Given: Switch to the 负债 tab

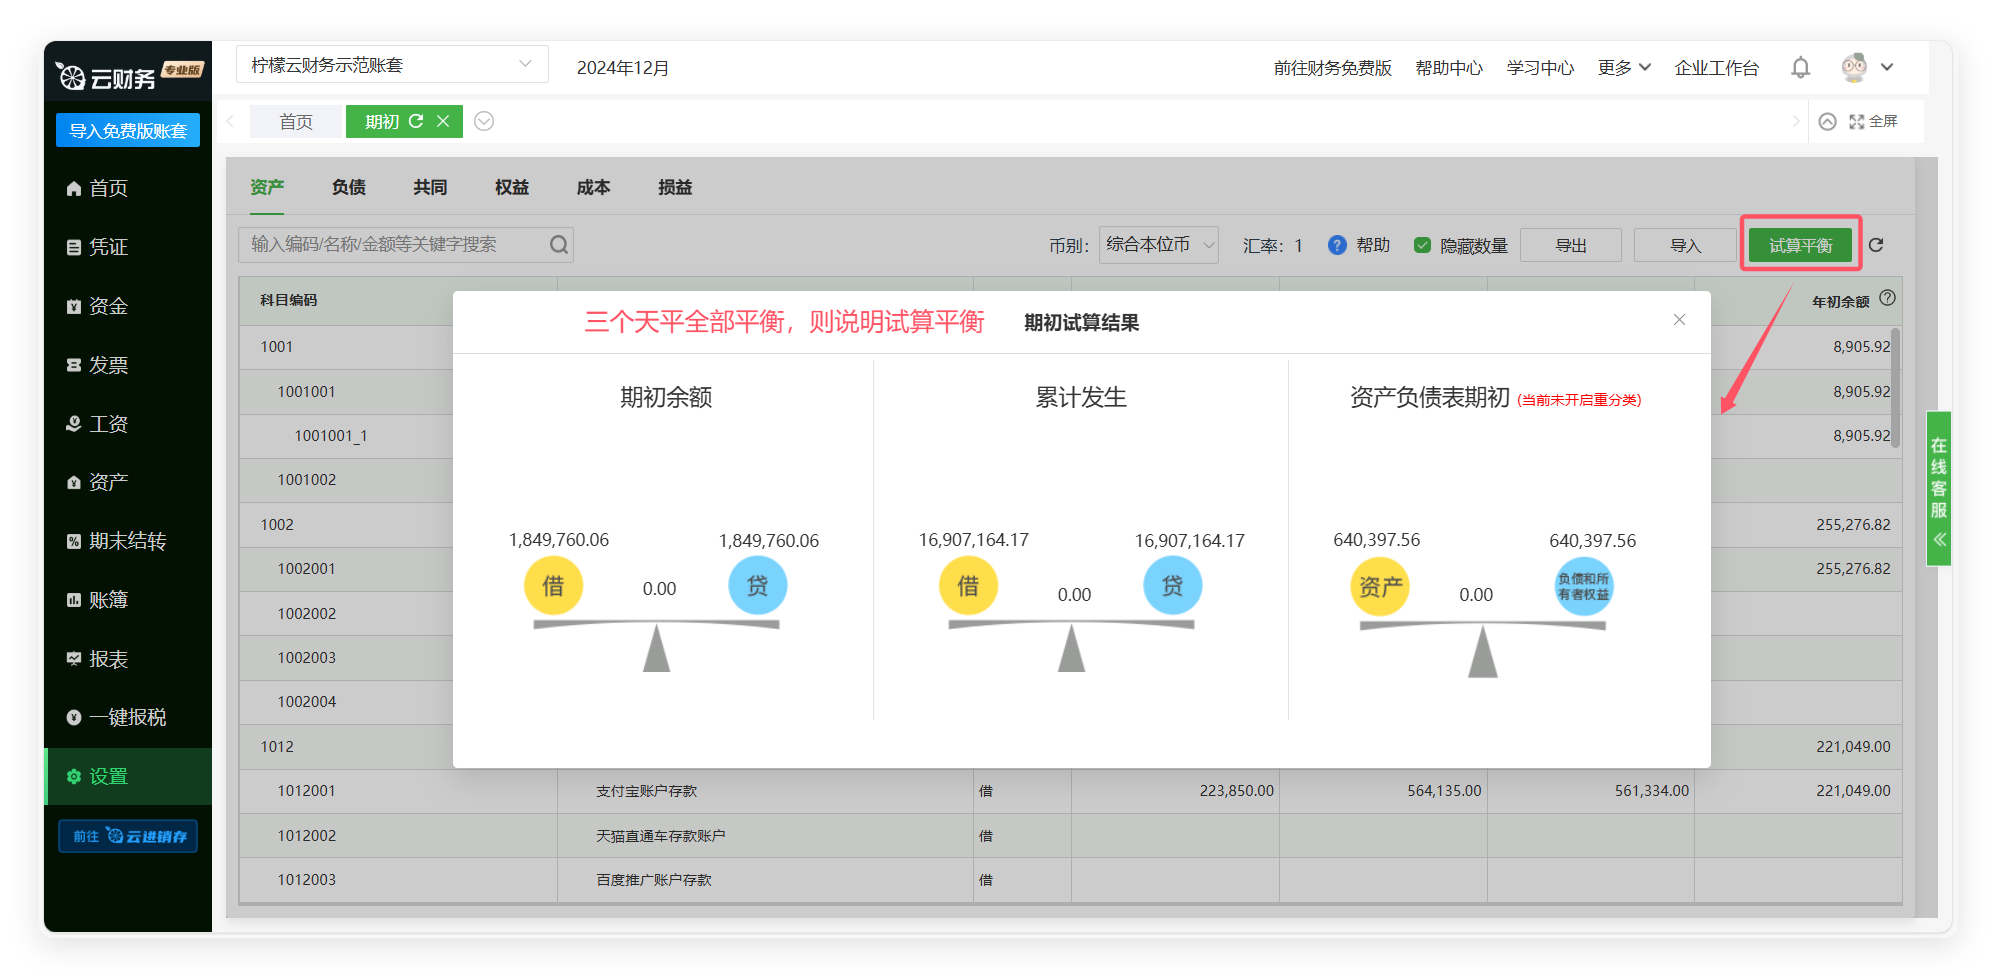Looking at the screenshot, I should (349, 187).
